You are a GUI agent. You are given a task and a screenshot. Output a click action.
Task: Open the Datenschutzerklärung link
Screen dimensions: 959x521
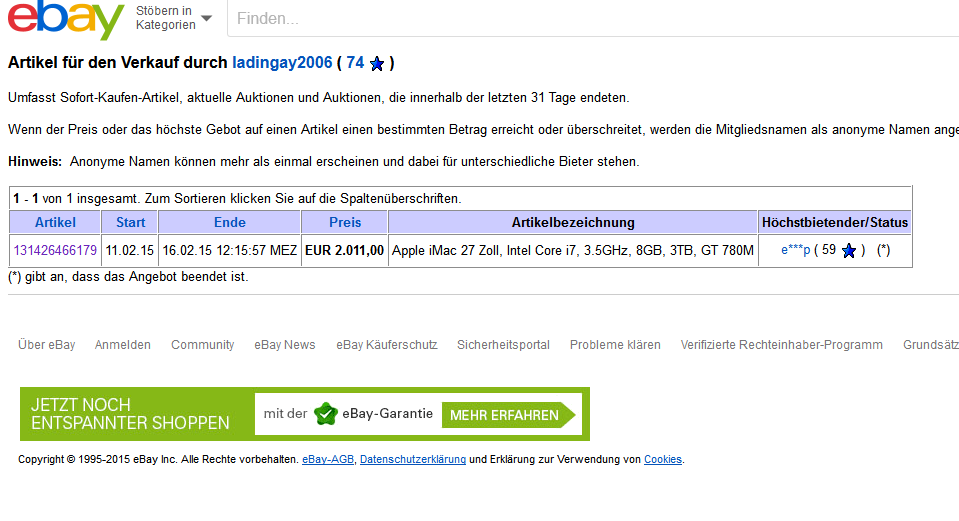click(x=412, y=460)
